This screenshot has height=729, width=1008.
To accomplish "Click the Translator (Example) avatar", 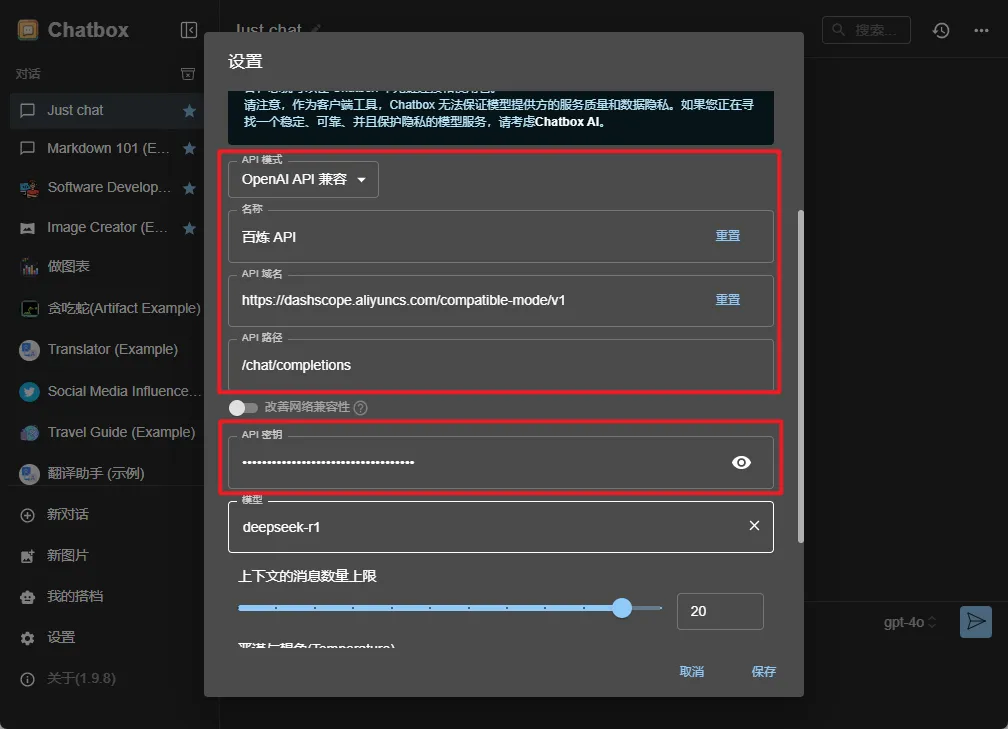I will tap(29, 350).
